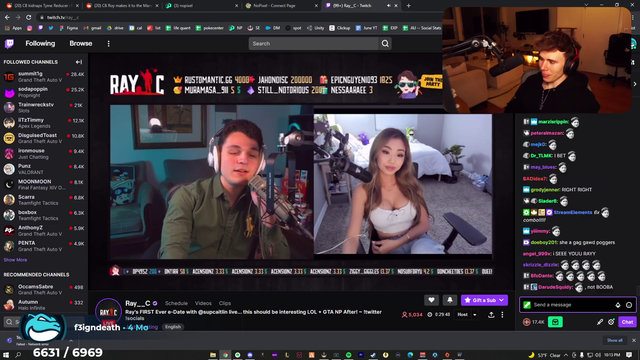The image size is (640, 360).
Task: Open the Browse page
Action: point(80,43)
